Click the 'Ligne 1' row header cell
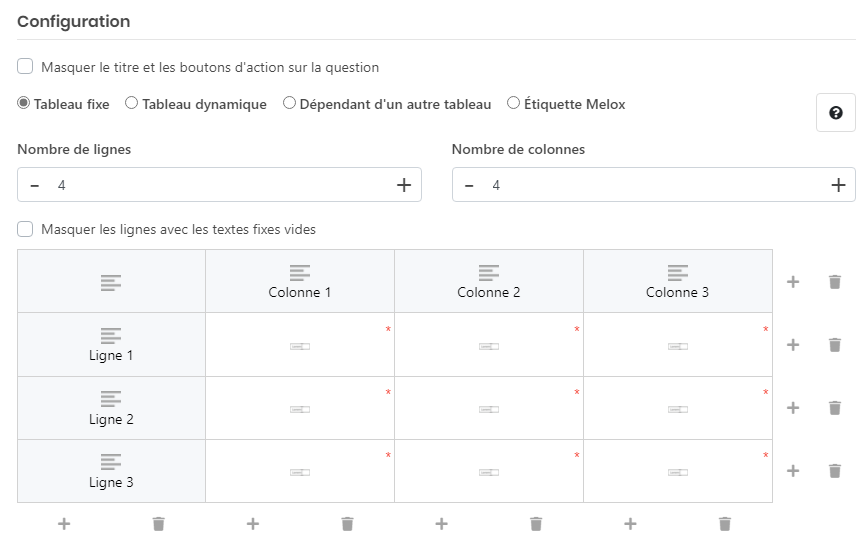 [x=111, y=345]
